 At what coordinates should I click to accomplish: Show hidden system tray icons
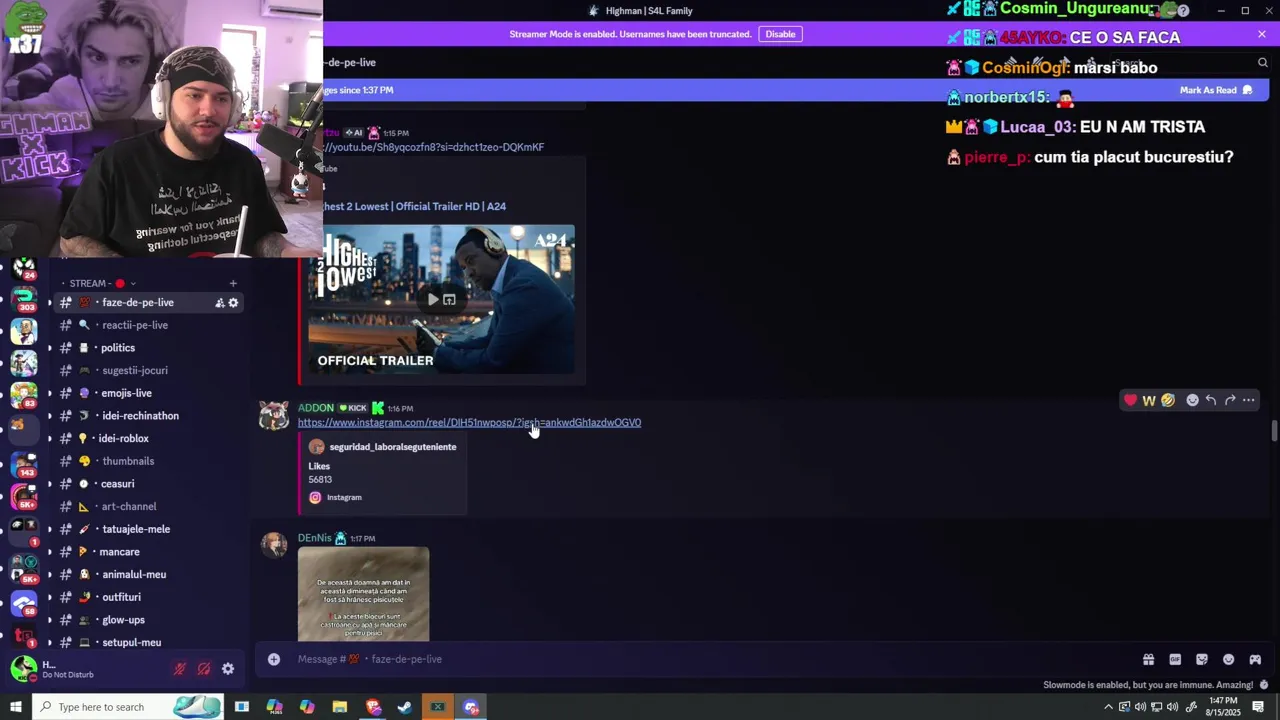(x=1108, y=707)
